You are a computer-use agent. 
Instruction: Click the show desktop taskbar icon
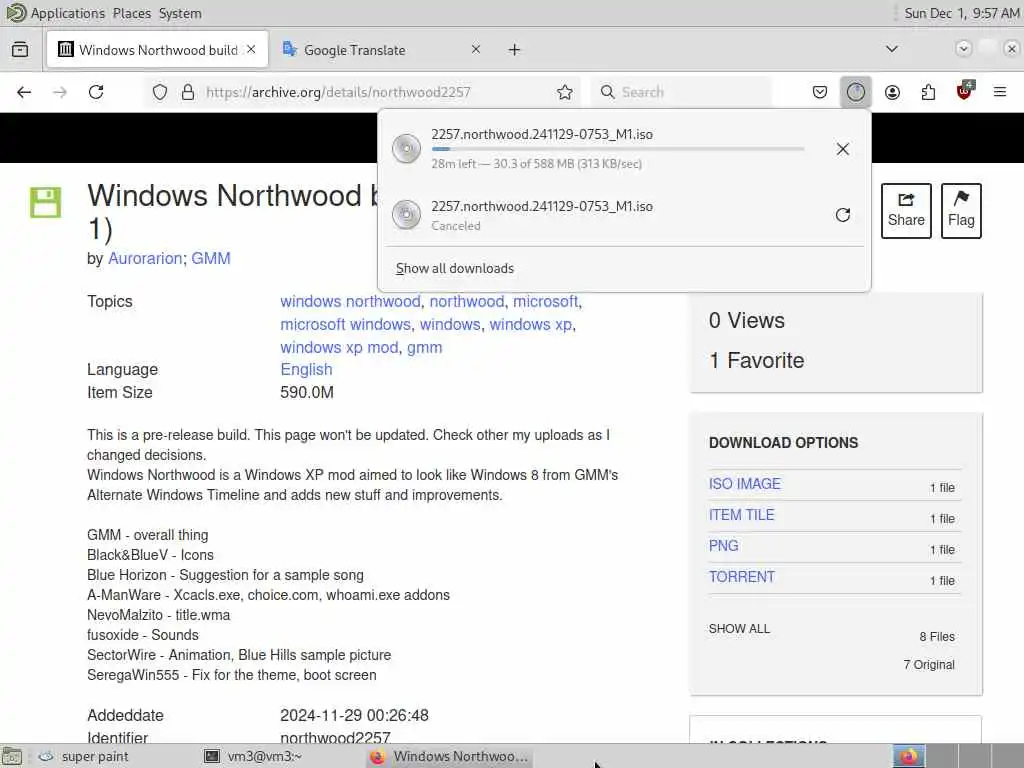pyautogui.click(x=12, y=757)
